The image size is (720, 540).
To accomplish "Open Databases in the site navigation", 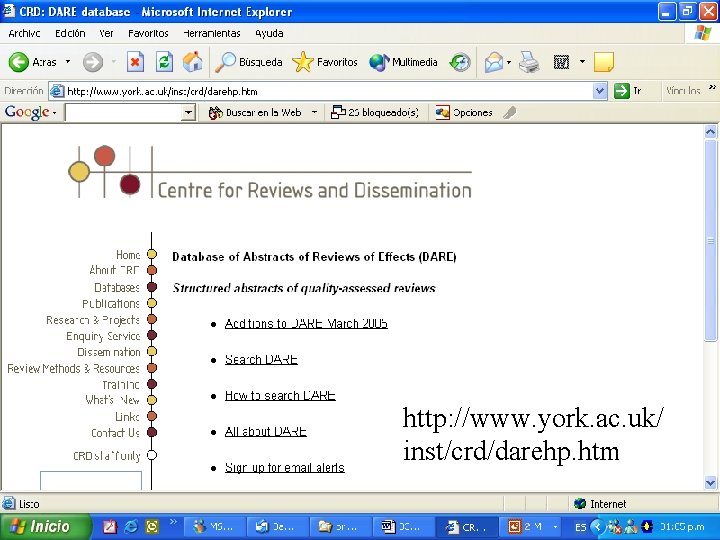I will [117, 287].
